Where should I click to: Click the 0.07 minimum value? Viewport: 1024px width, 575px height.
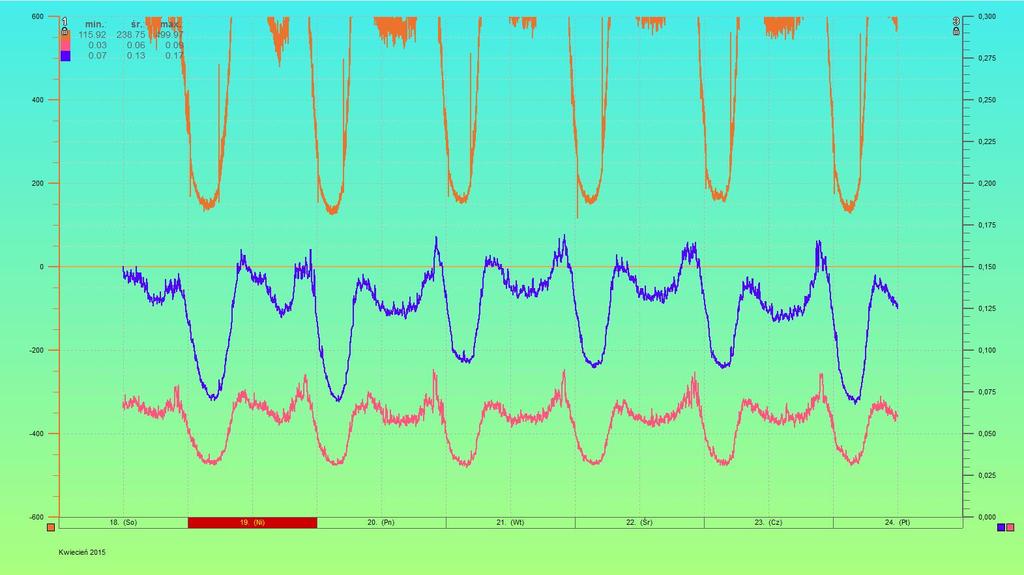(x=97, y=56)
